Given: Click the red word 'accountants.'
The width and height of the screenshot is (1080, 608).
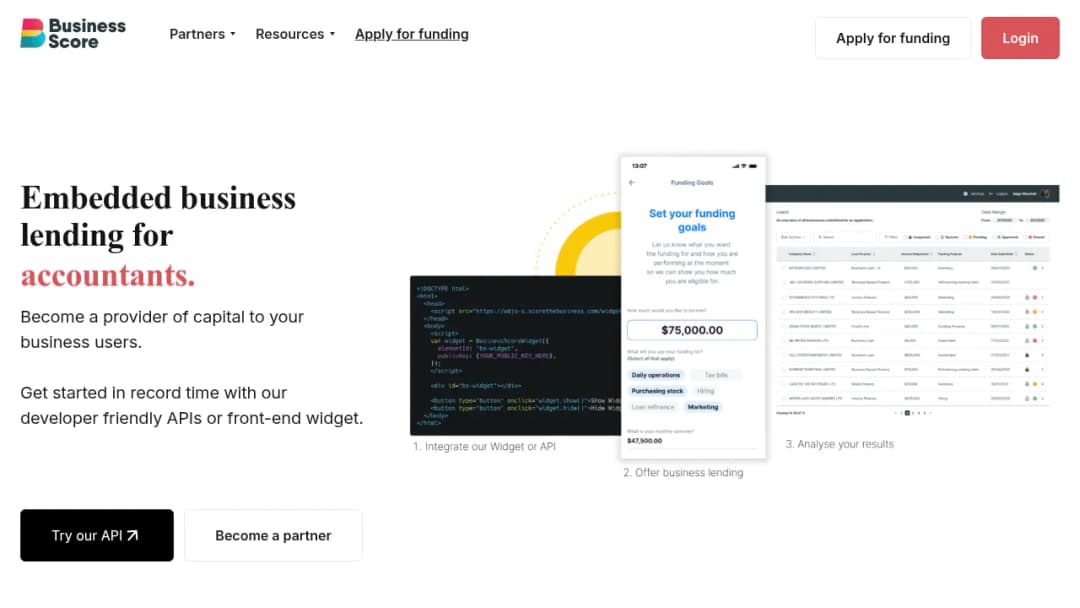Looking at the screenshot, I should coord(108,275).
